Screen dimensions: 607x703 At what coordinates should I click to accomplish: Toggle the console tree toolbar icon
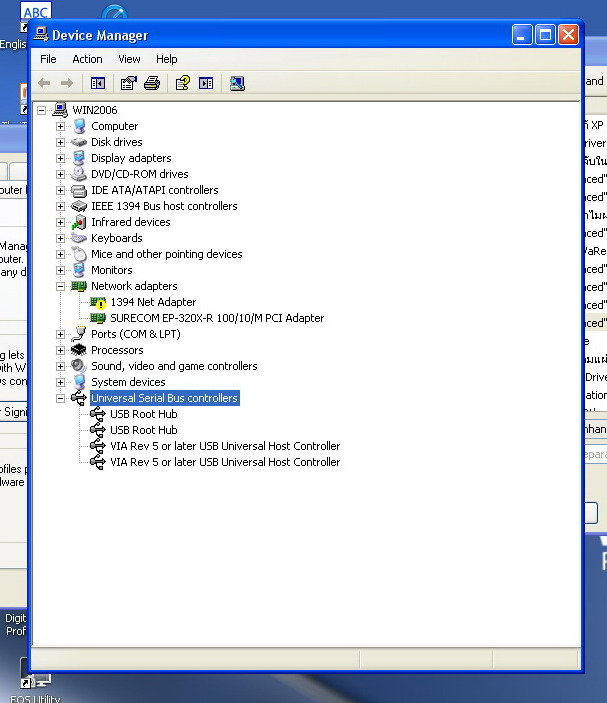(x=98, y=83)
